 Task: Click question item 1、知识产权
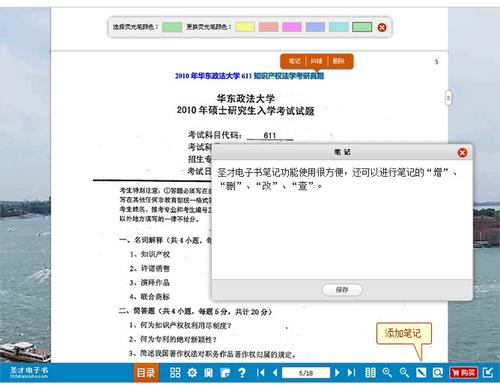(150, 254)
